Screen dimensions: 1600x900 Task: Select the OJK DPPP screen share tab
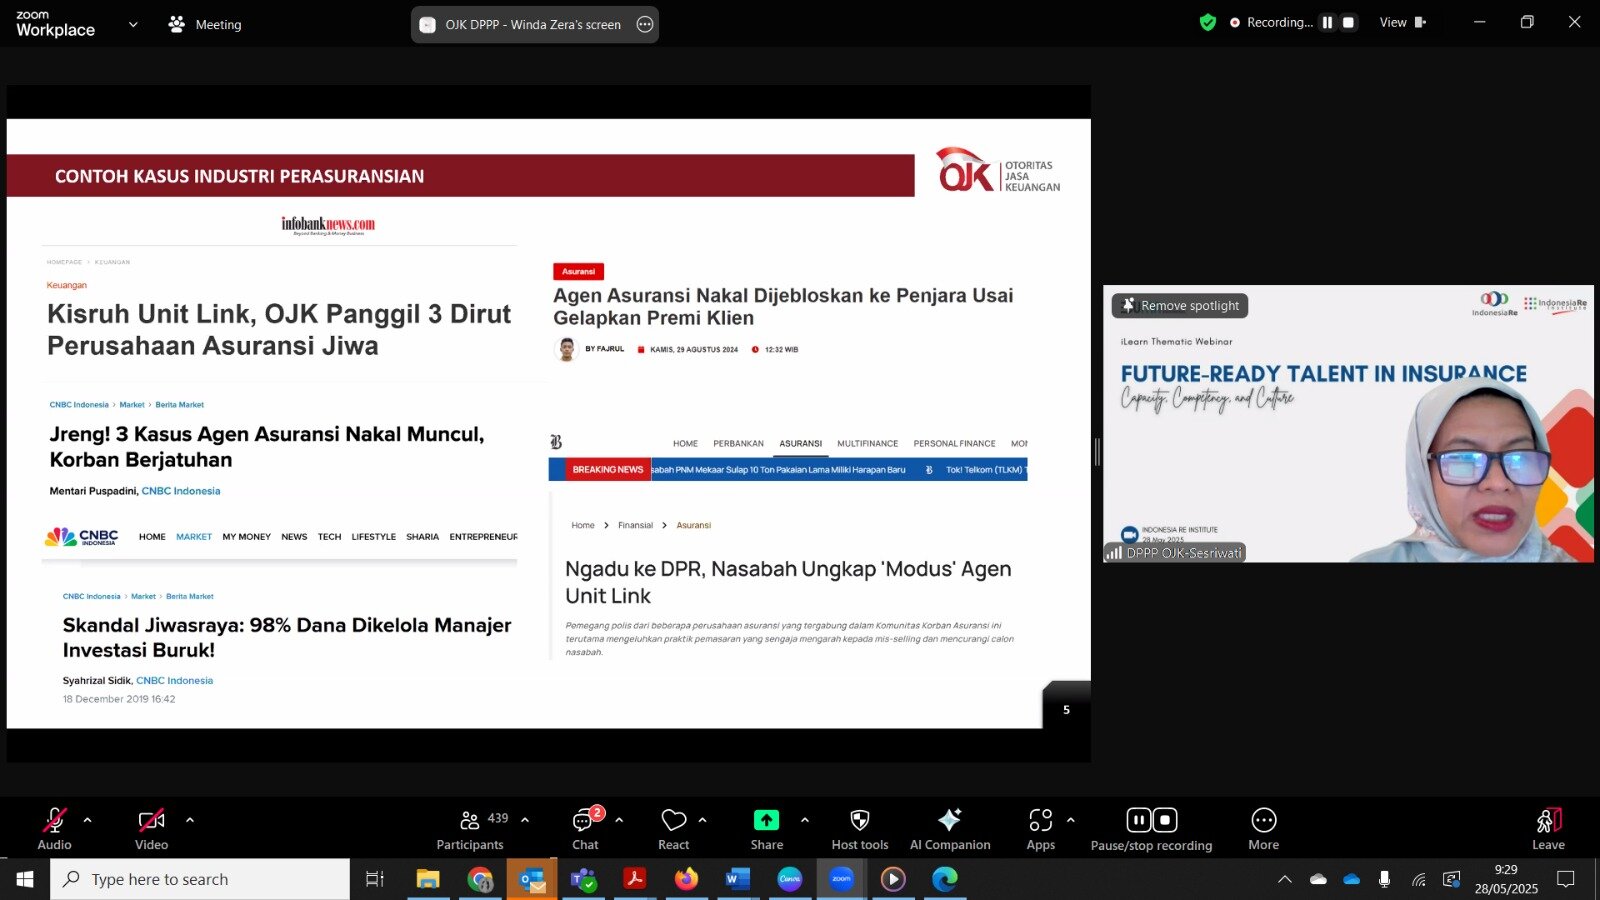[534, 24]
